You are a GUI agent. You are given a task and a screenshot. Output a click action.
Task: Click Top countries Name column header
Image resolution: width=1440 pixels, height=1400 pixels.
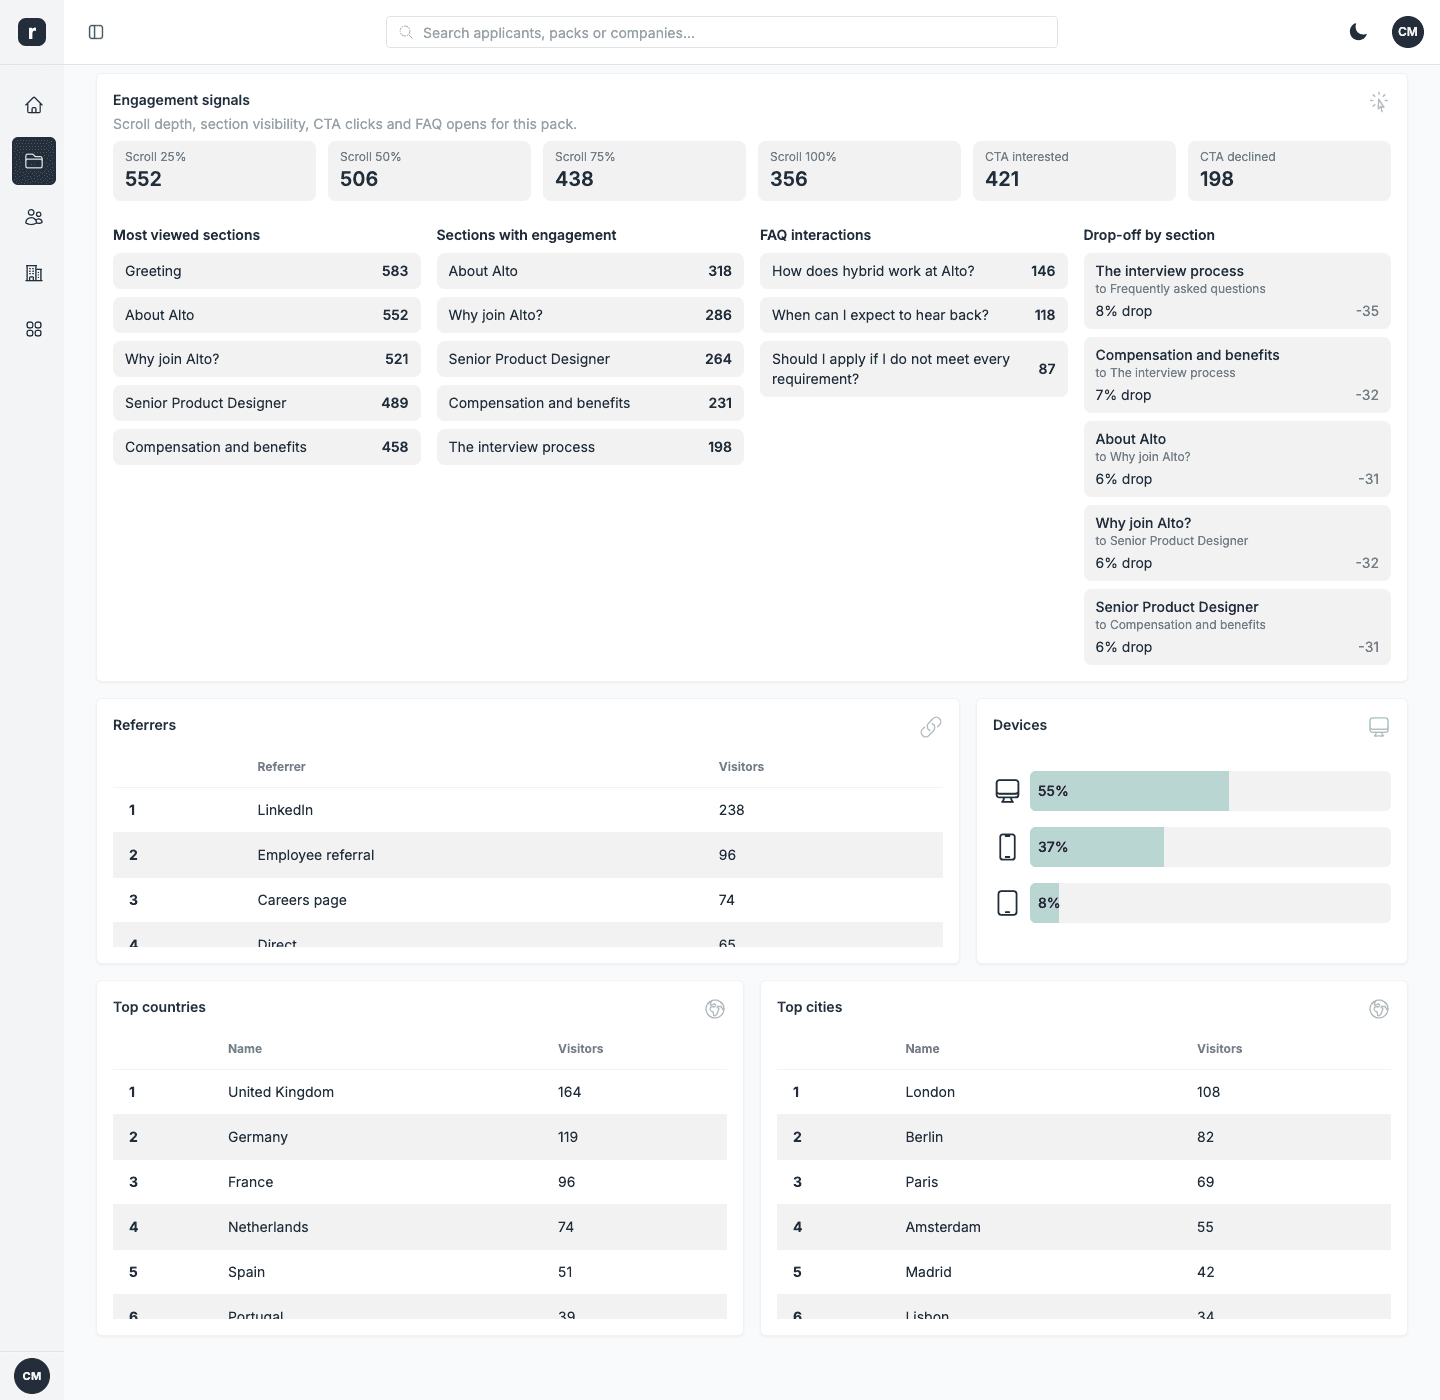coord(245,1049)
